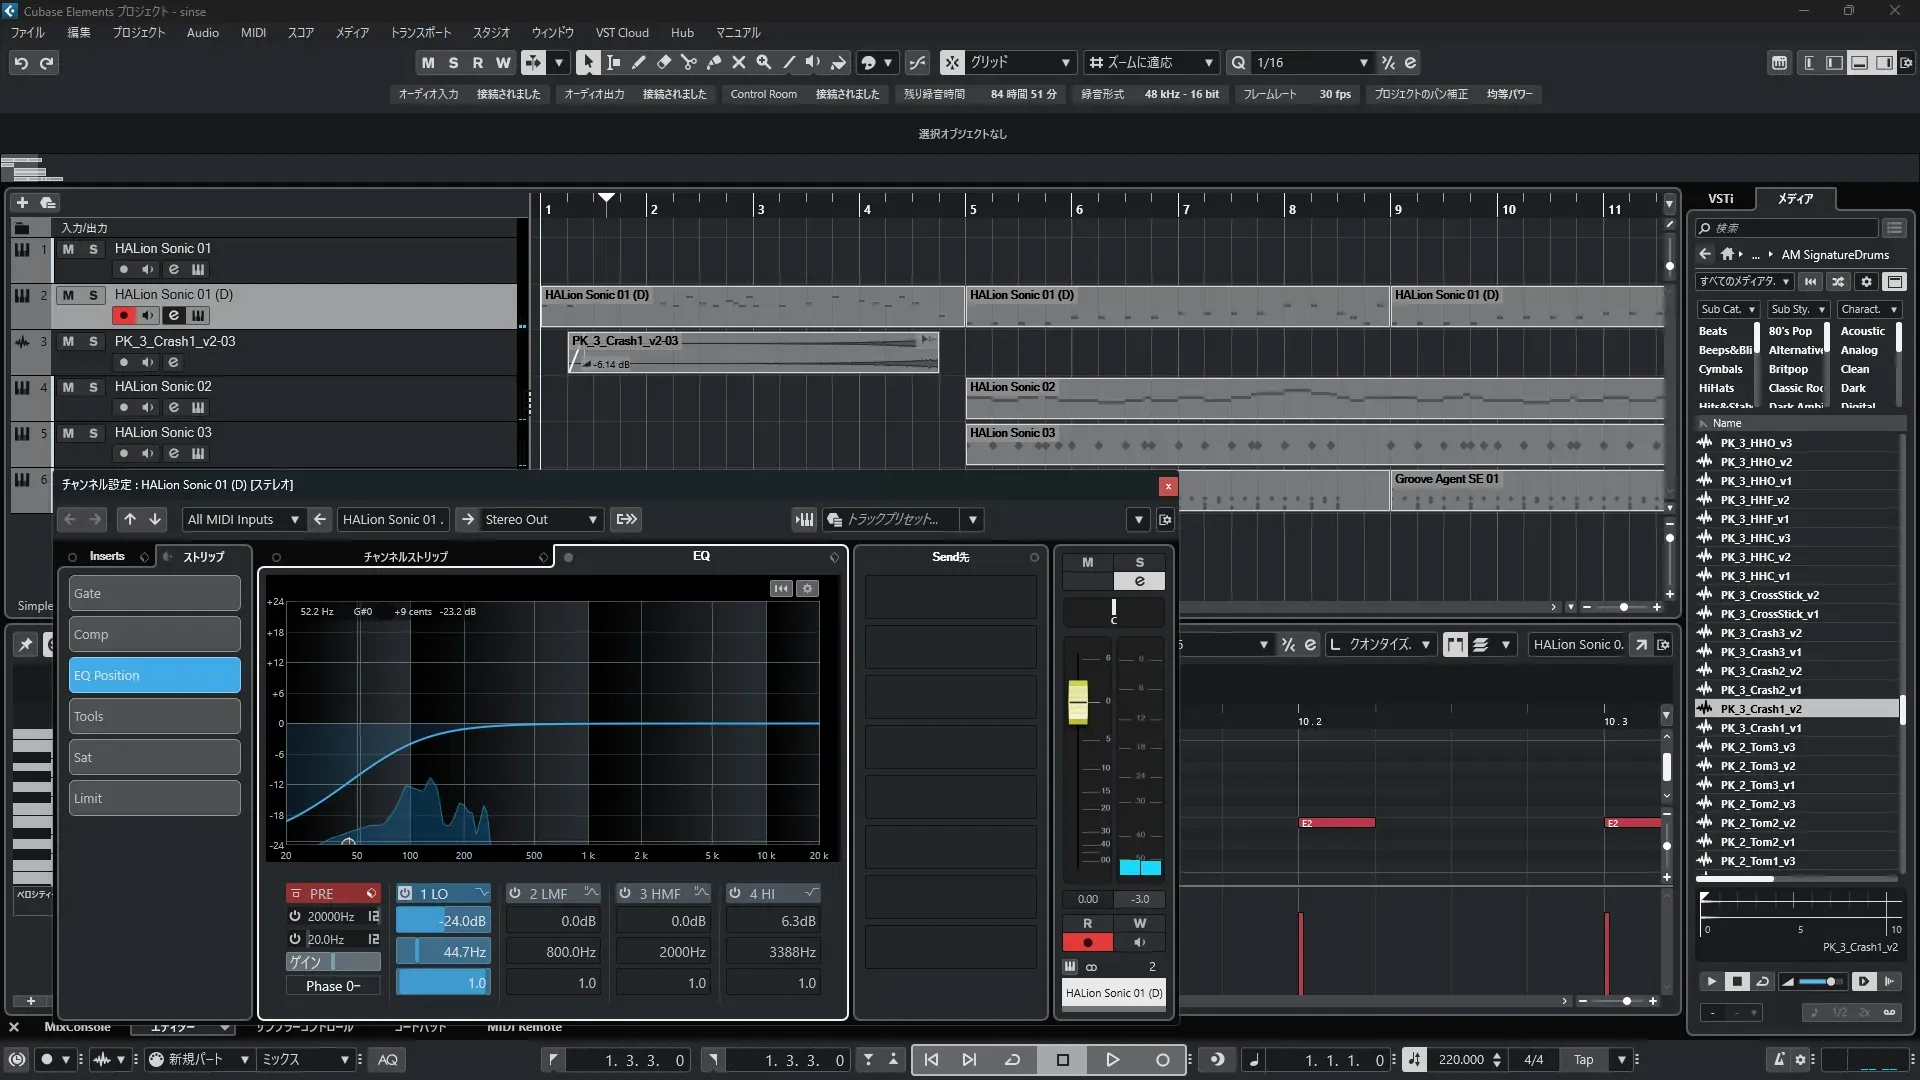This screenshot has width=1920, height=1080.
Task: Select the Glue tool
Action: [x=714, y=62]
